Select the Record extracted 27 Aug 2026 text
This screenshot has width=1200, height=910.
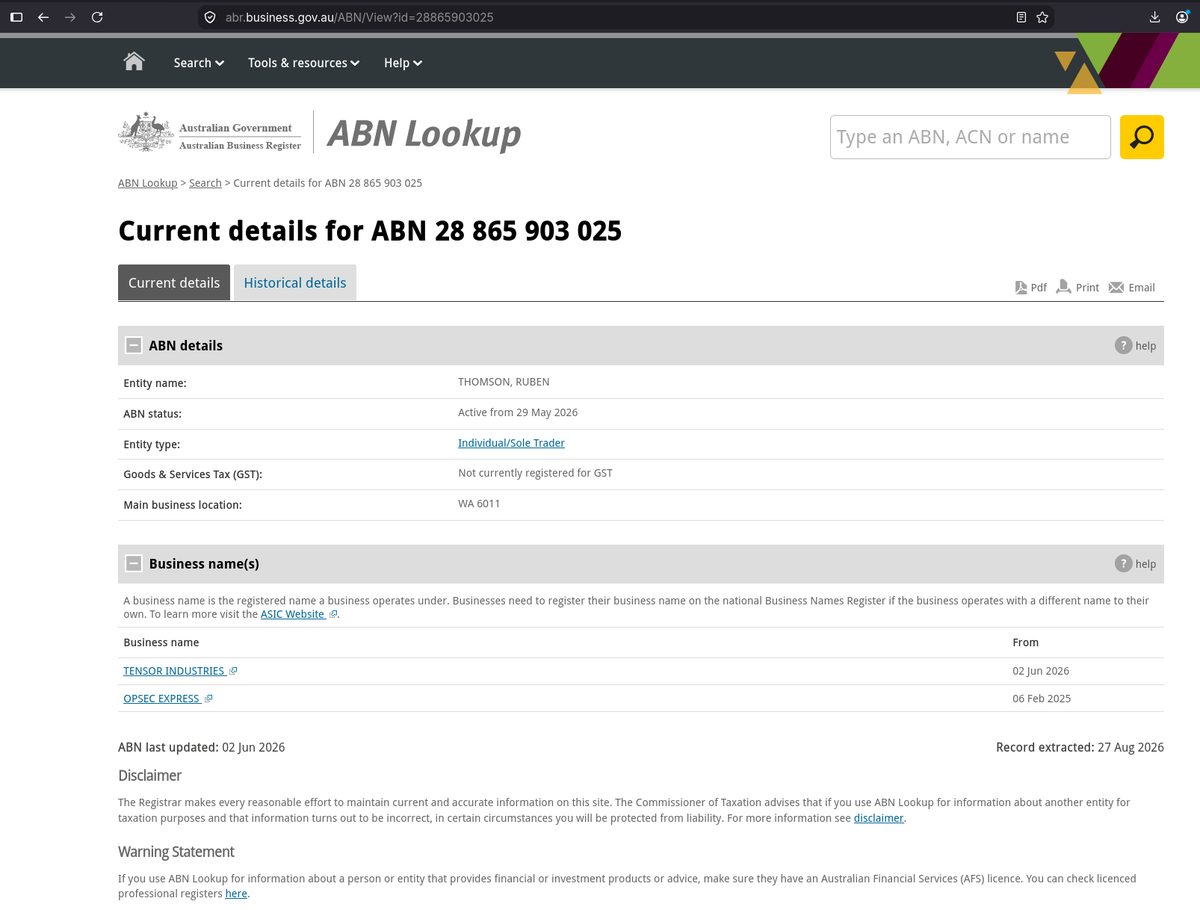coord(1080,747)
